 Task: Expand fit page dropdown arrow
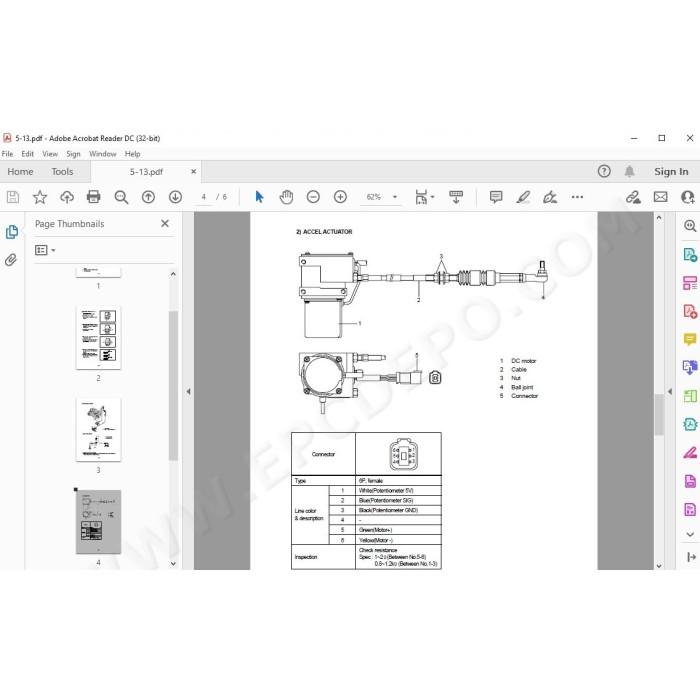pyautogui.click(x=432, y=197)
